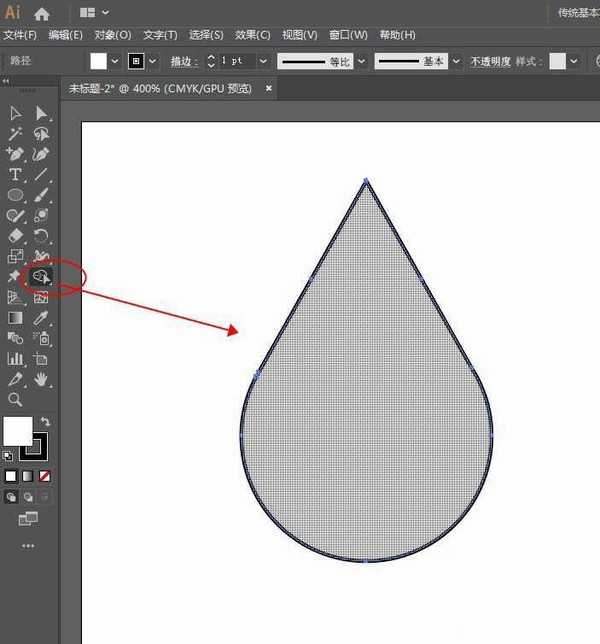
Task: Click the white fill swatch in toolbox
Action: (x=17, y=431)
